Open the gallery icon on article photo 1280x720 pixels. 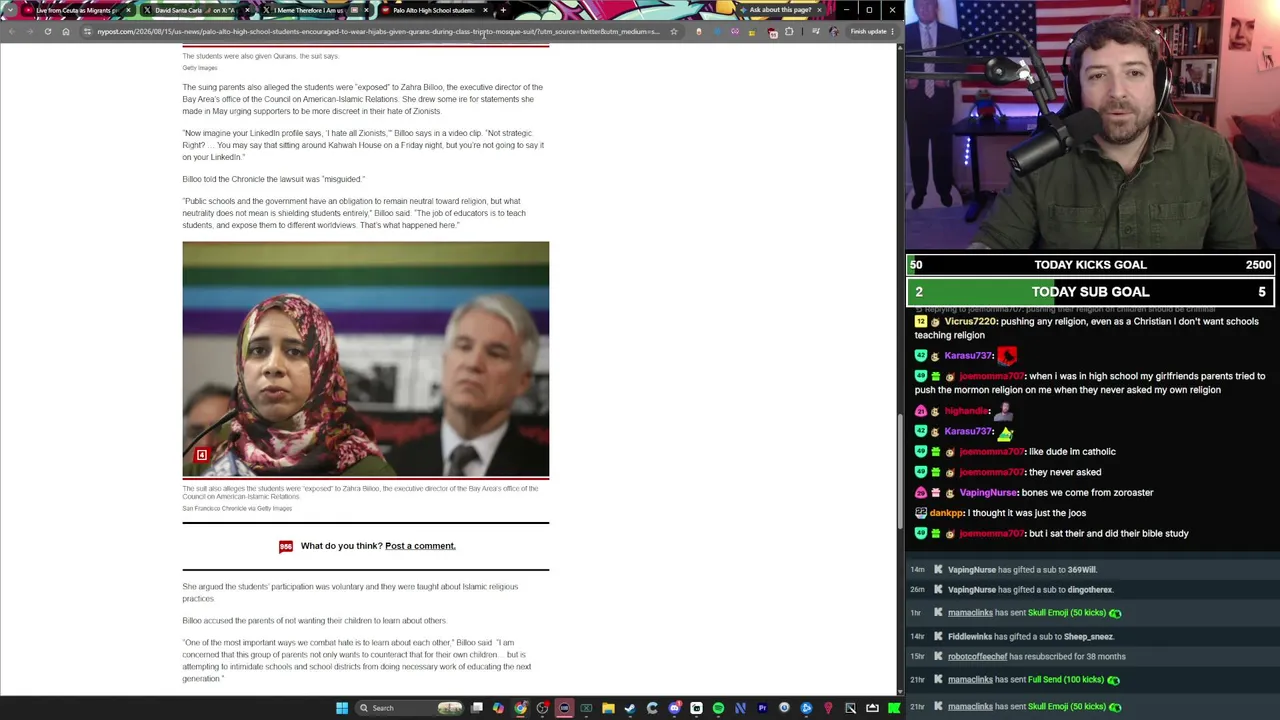pos(201,456)
